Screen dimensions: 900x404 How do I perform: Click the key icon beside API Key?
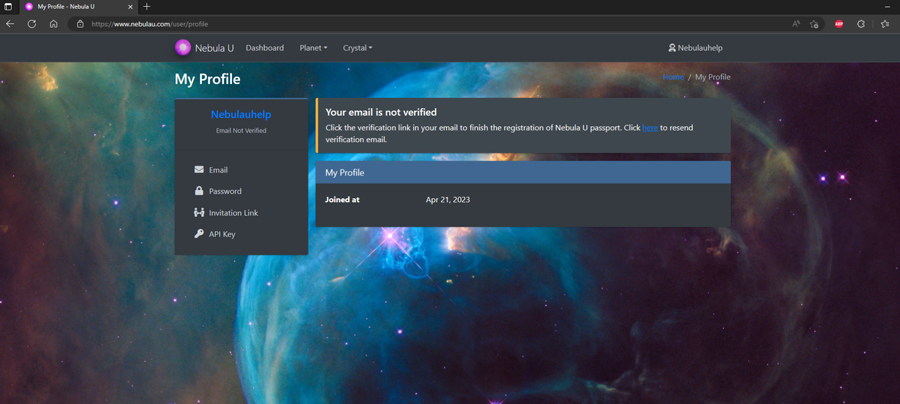click(x=199, y=234)
